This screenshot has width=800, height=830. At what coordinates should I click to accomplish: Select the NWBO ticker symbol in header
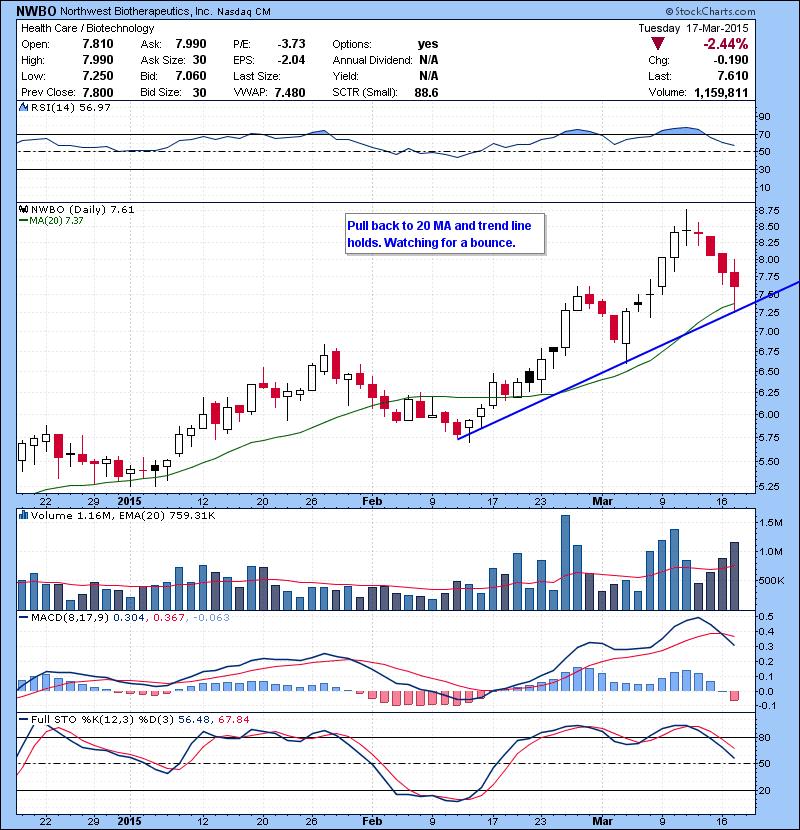click(35, 11)
